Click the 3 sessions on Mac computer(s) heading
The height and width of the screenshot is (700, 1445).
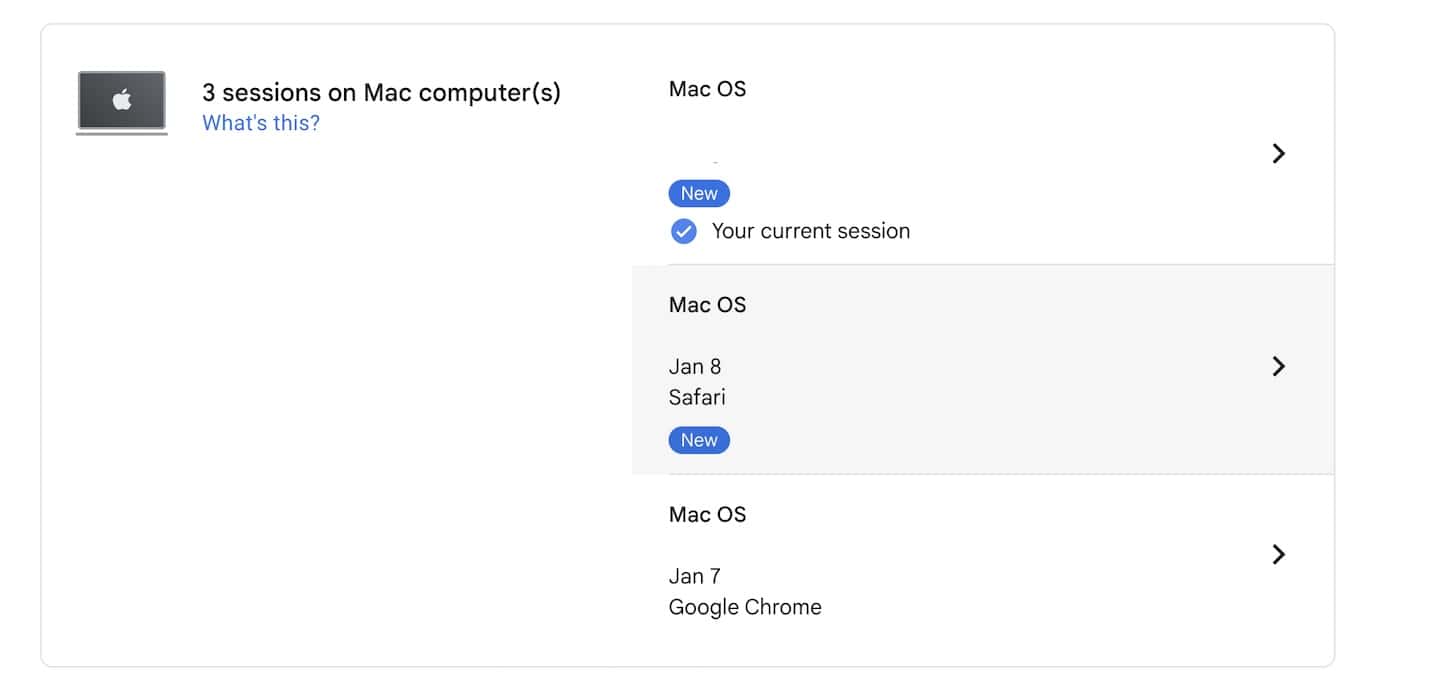point(381,93)
